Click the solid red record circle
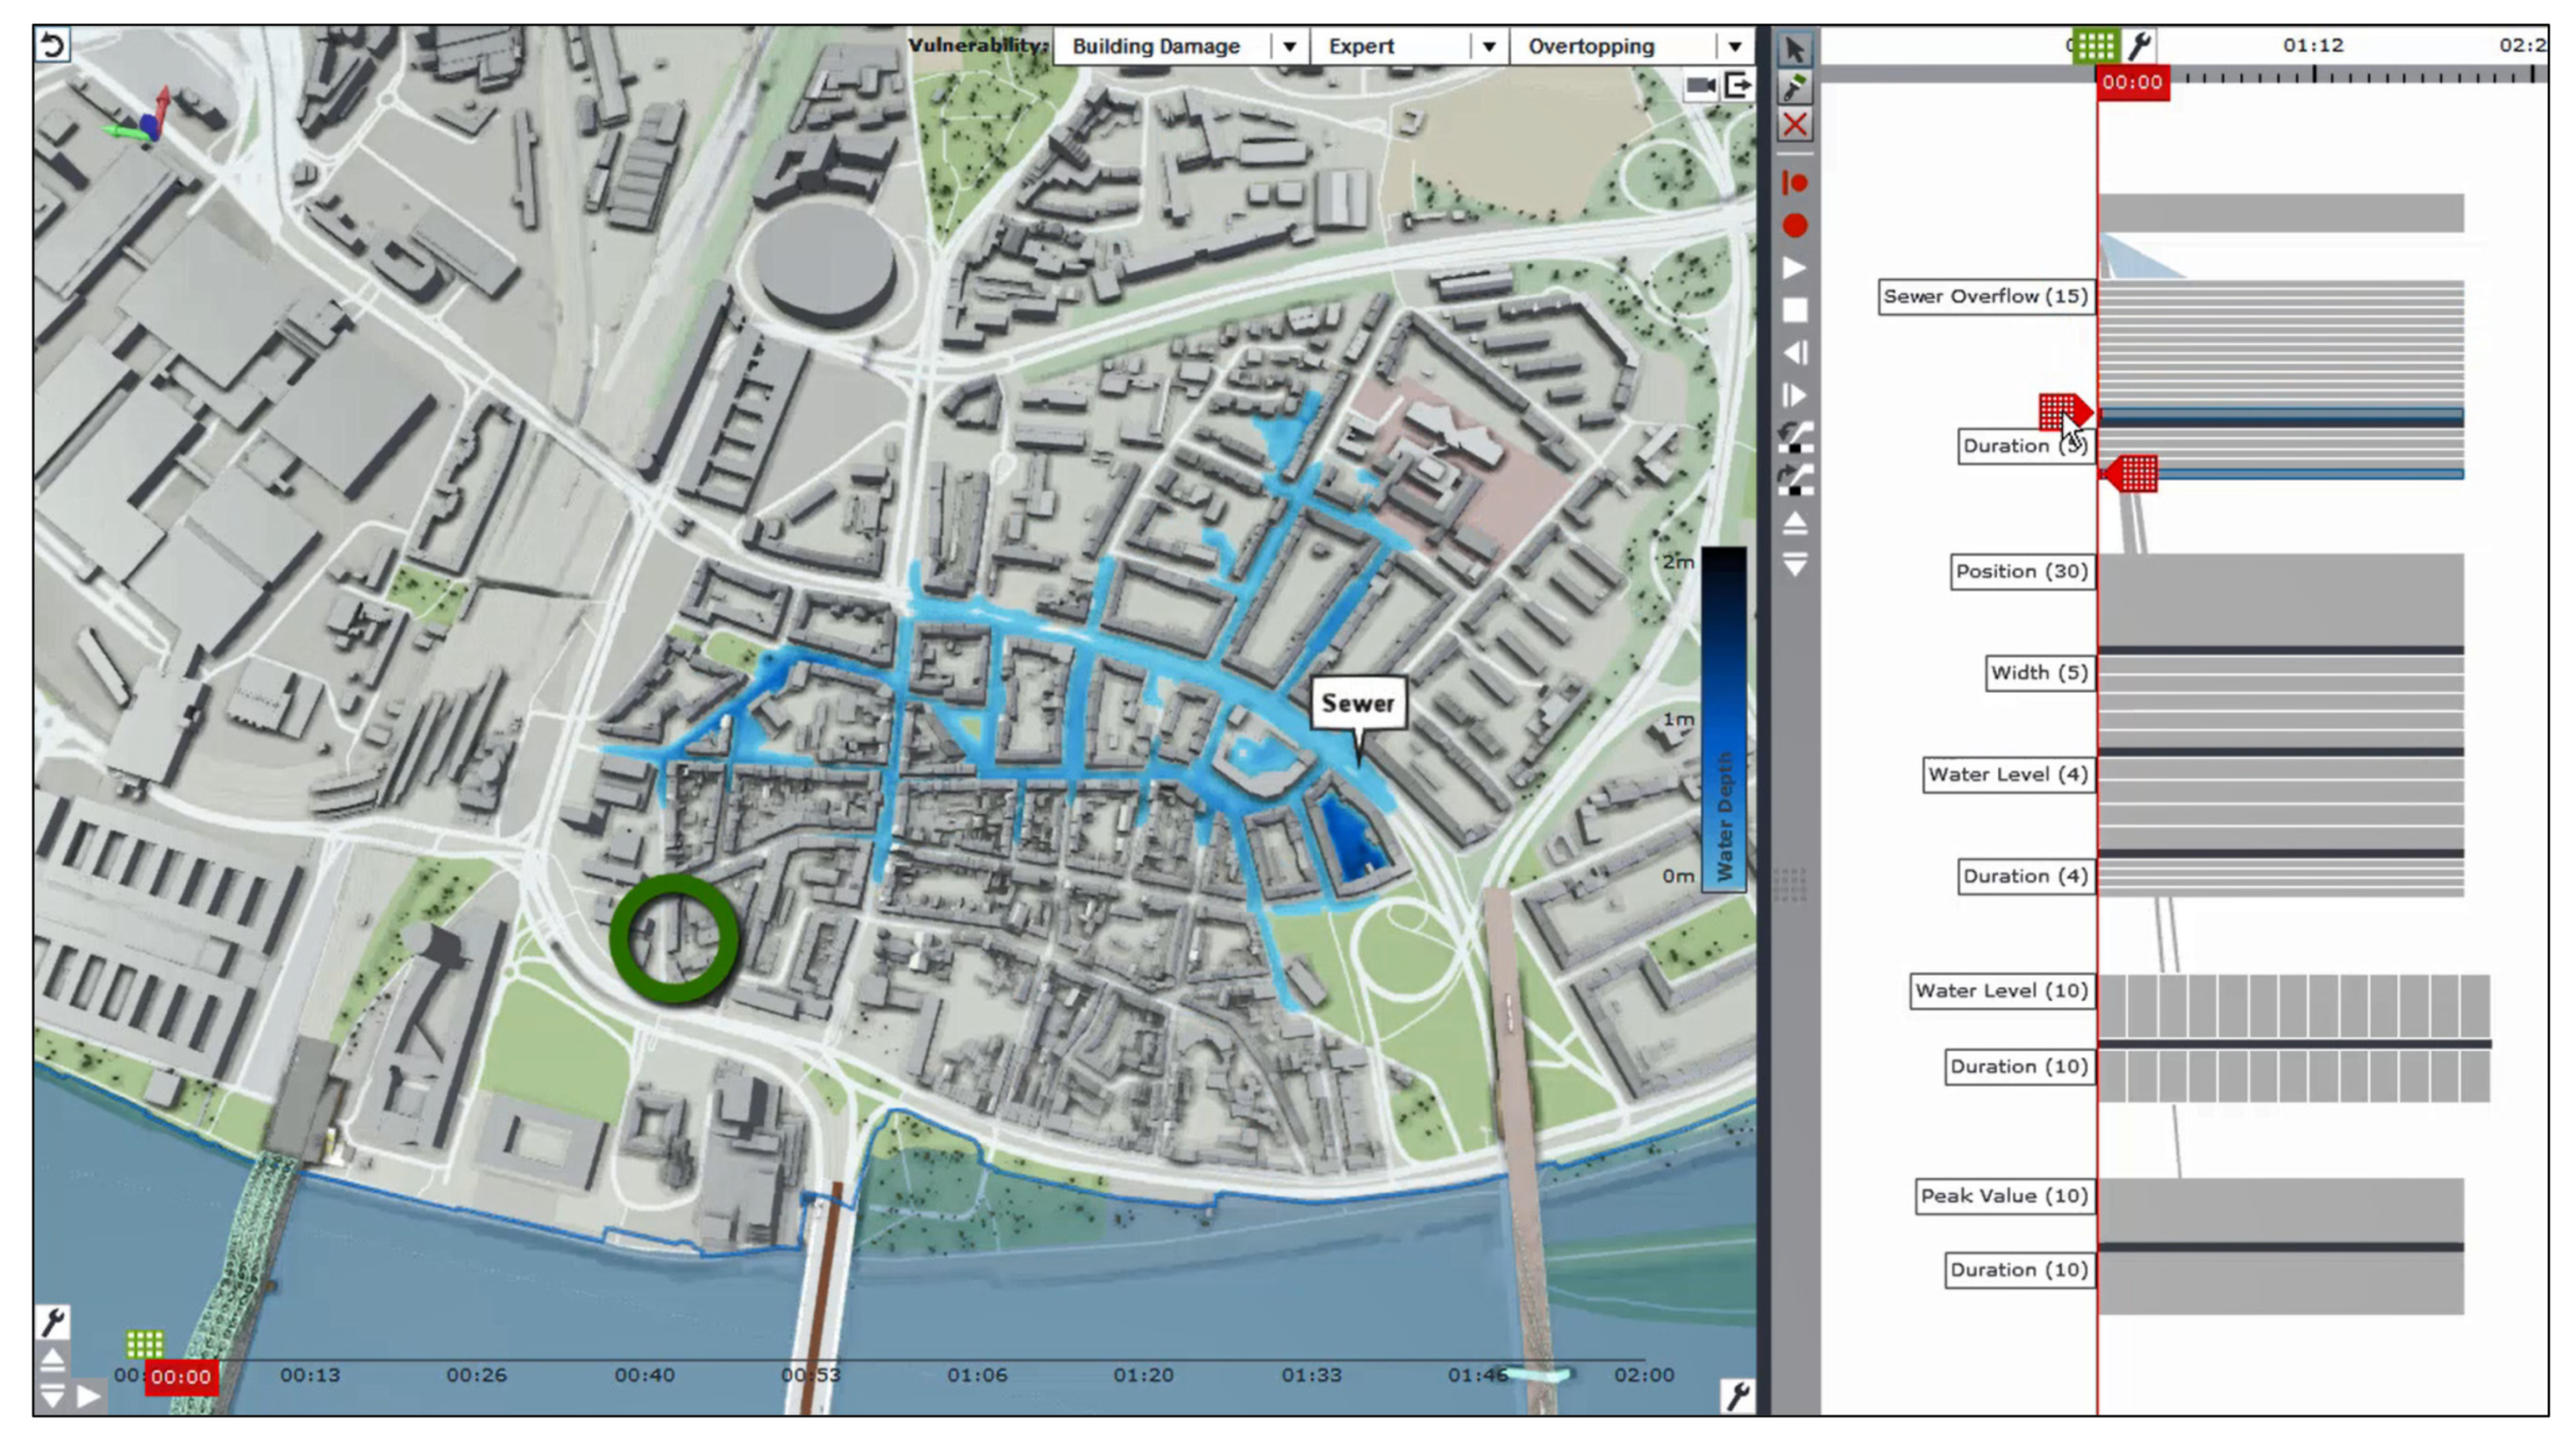The image size is (2576, 1443). 1794,226
